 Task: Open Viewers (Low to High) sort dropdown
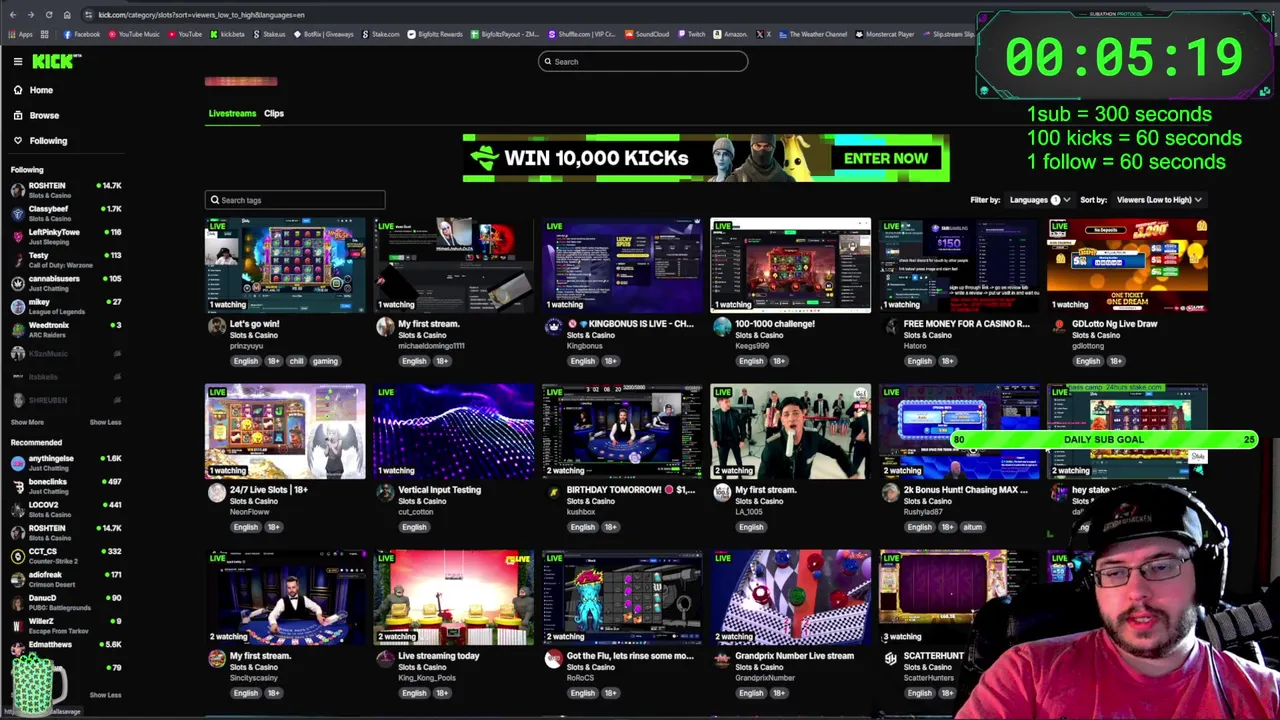coord(1159,200)
